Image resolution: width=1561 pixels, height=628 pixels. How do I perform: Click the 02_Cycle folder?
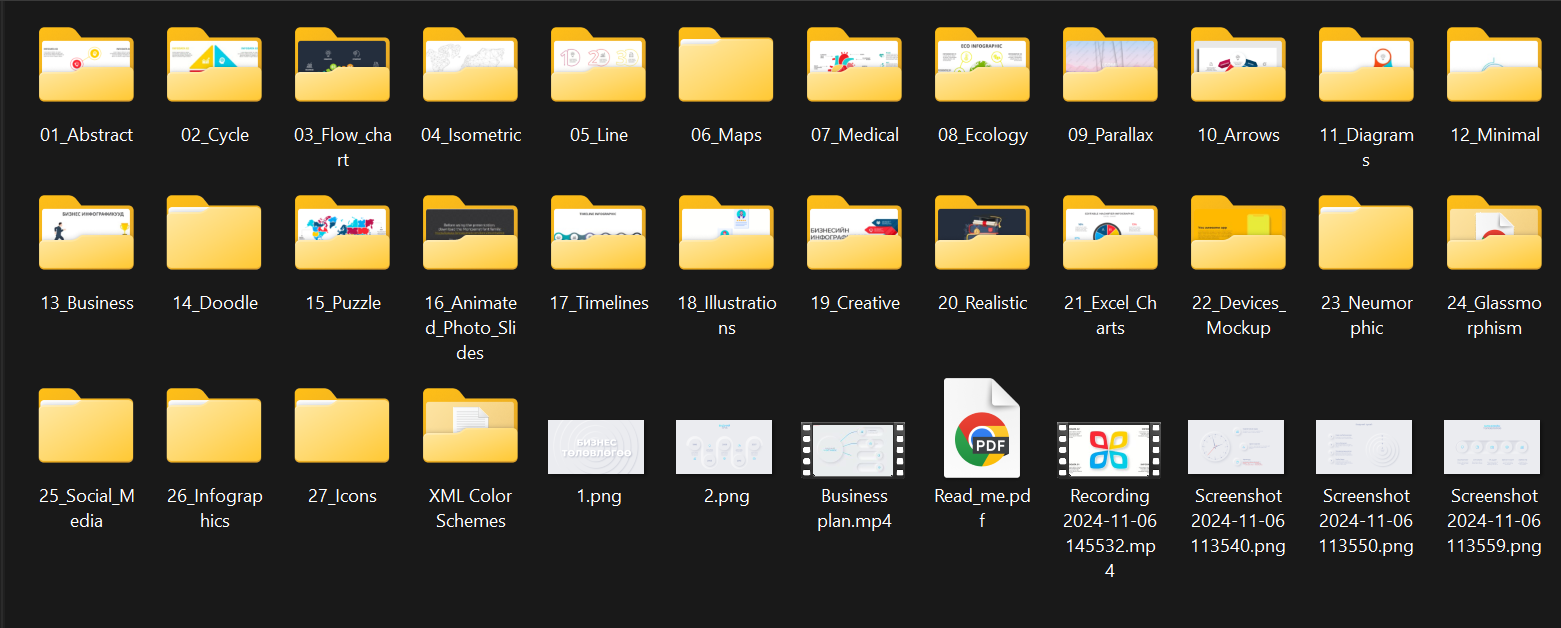(214, 66)
